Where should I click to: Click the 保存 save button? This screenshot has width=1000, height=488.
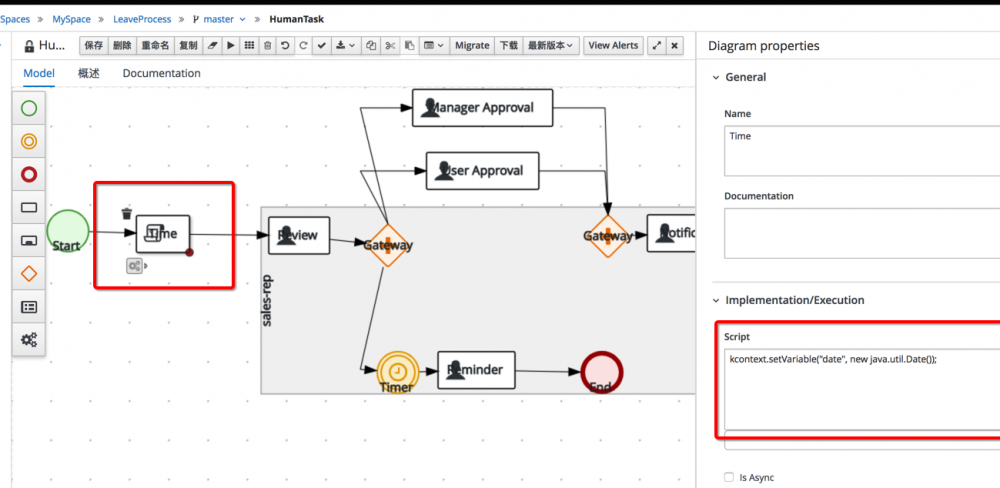click(94, 46)
